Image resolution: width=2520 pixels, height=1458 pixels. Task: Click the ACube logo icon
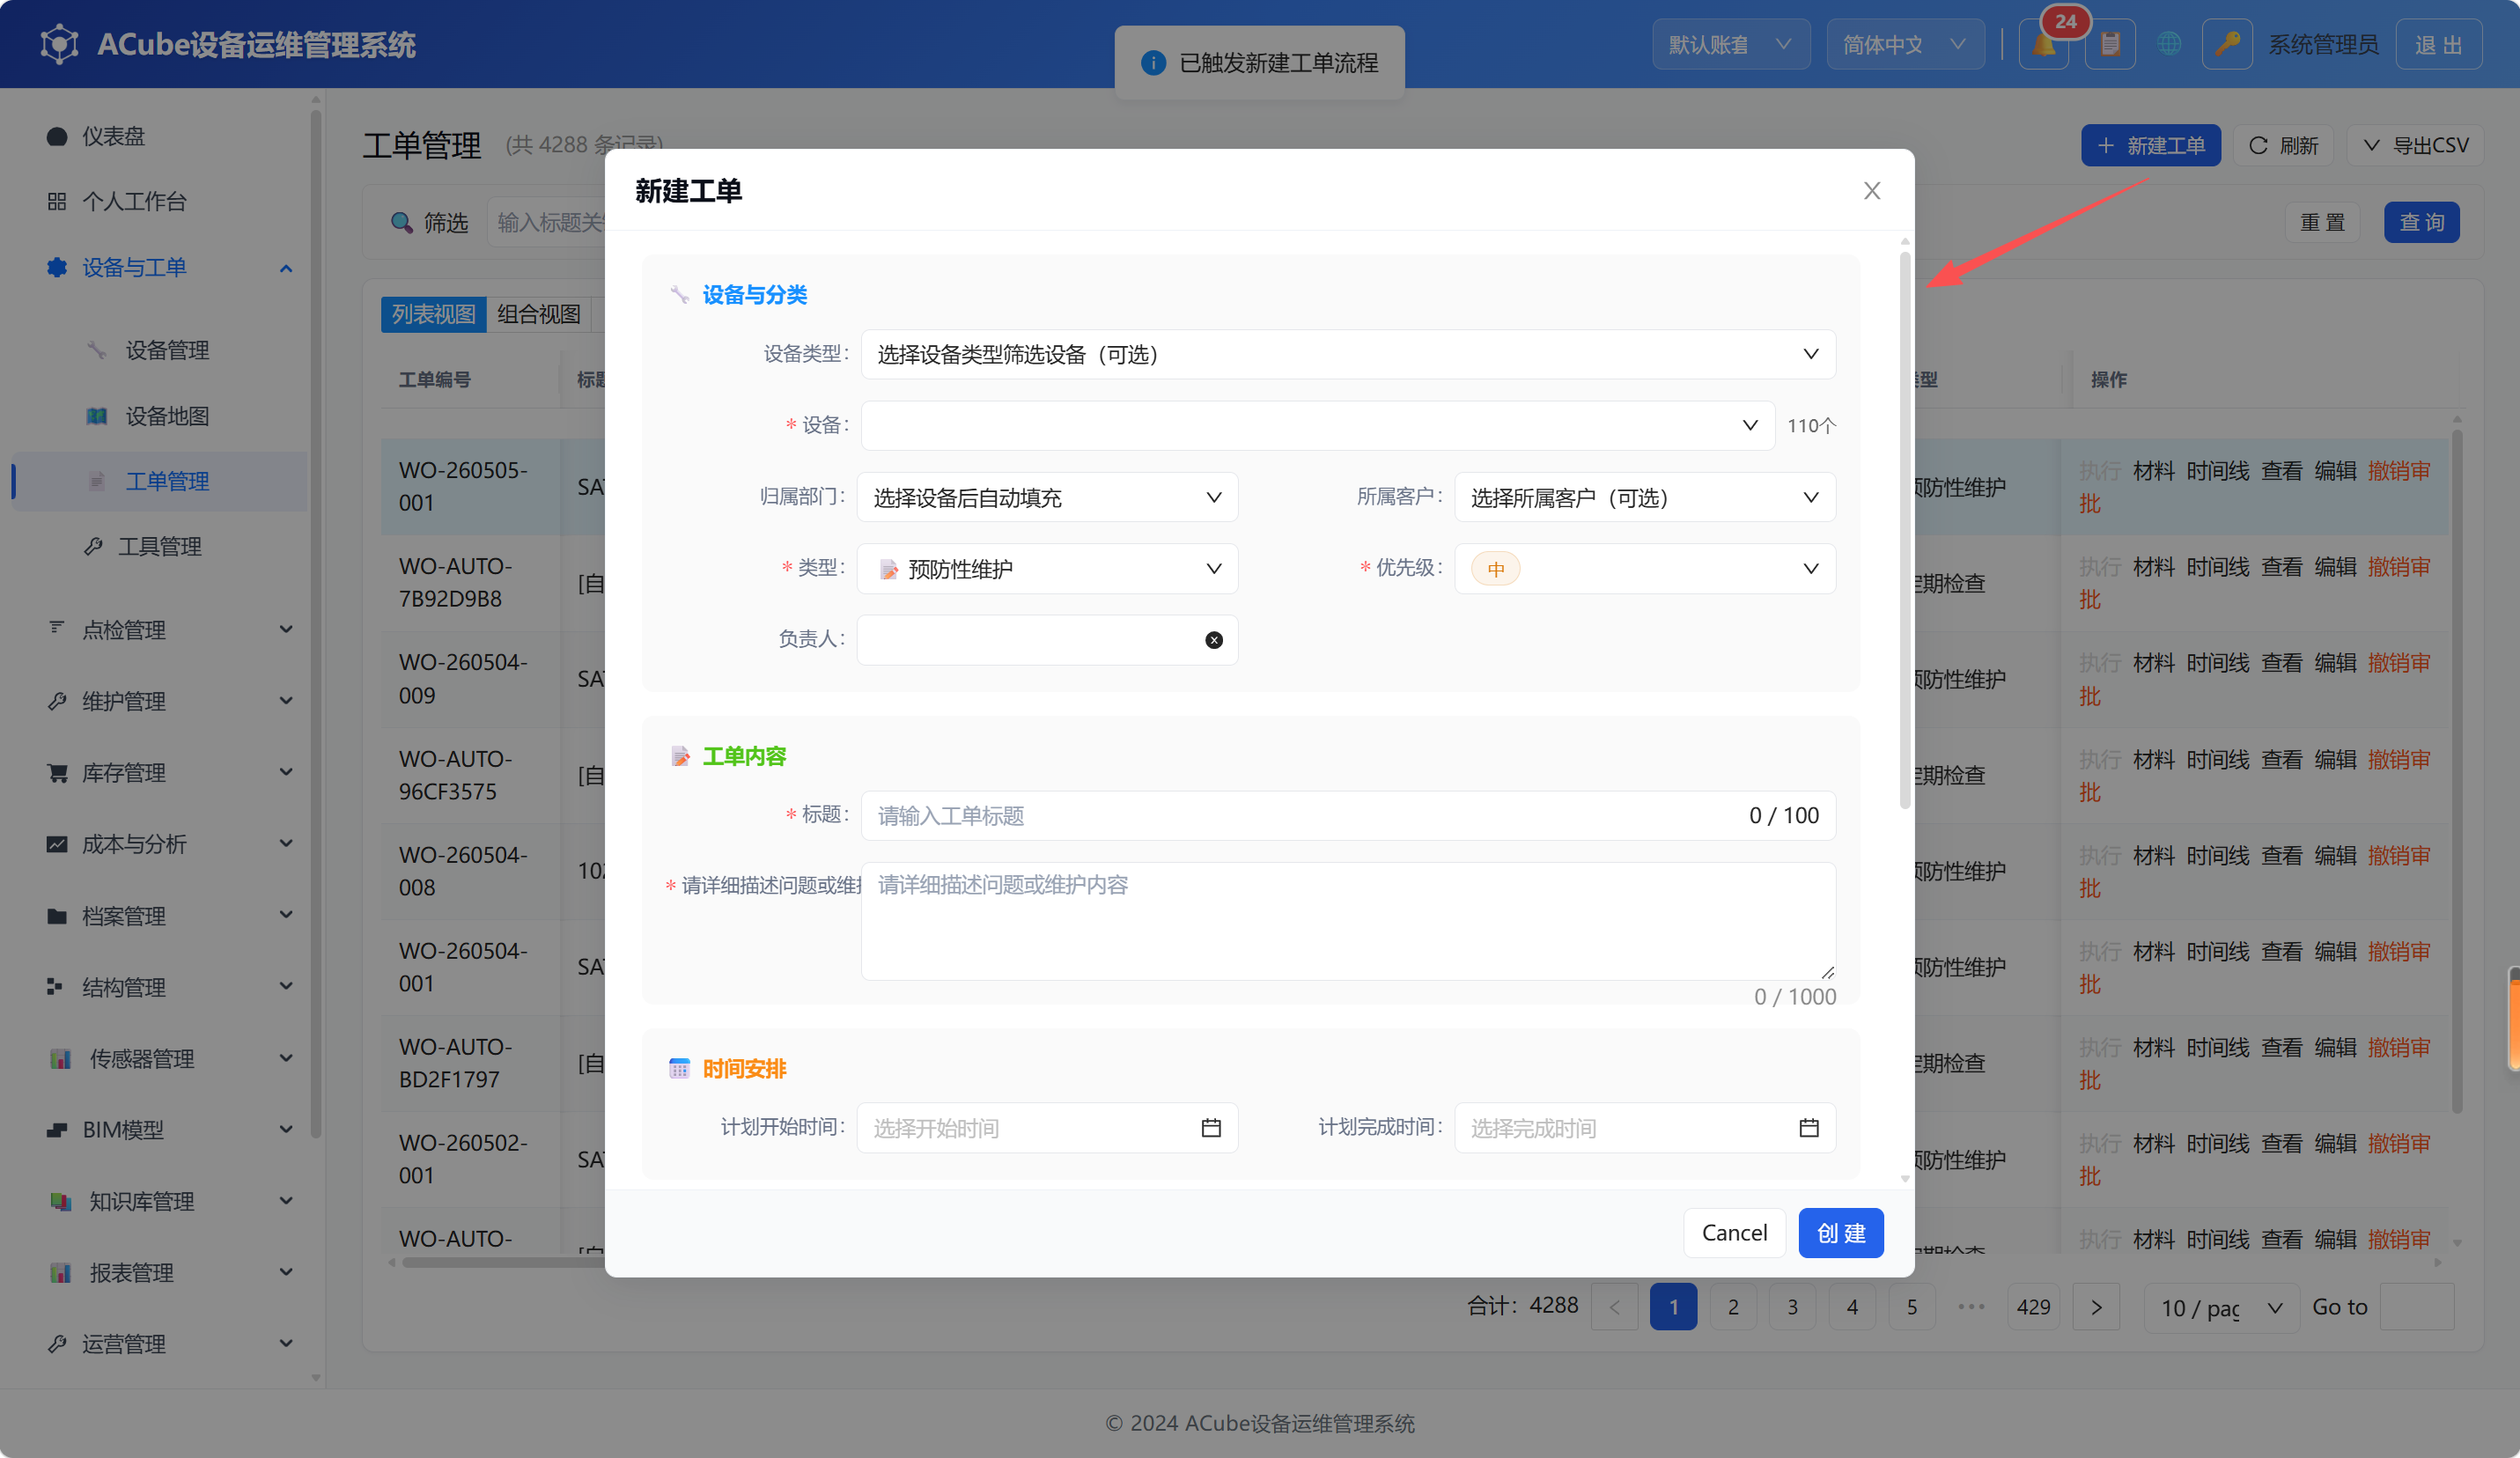[59, 44]
